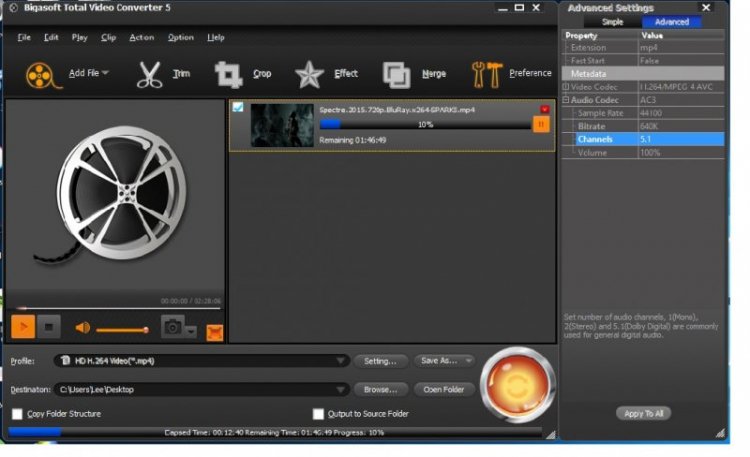Open the File menu

coord(24,37)
